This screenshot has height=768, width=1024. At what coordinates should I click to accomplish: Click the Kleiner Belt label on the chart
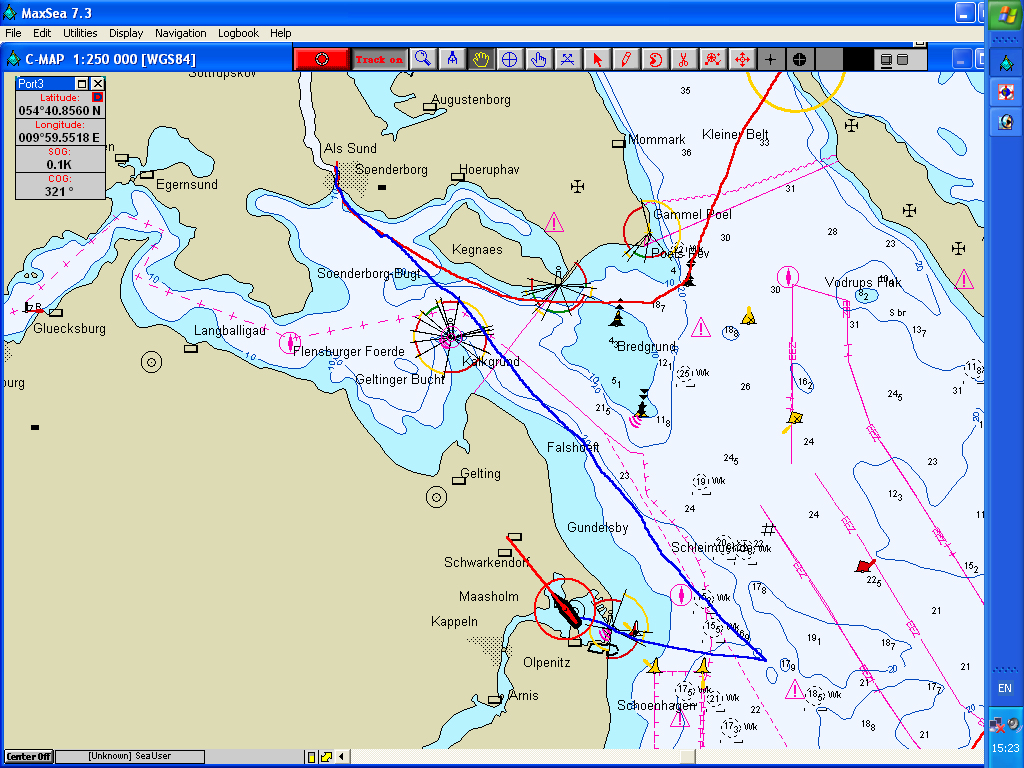pyautogui.click(x=735, y=135)
